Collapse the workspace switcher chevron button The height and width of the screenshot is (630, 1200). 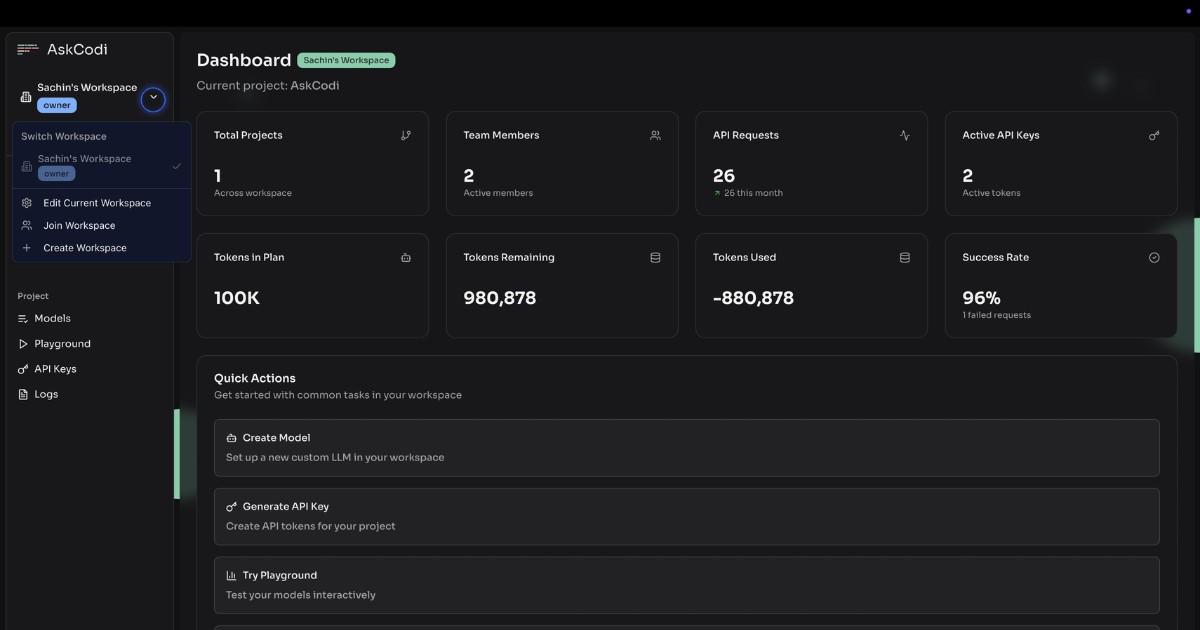tap(153, 98)
